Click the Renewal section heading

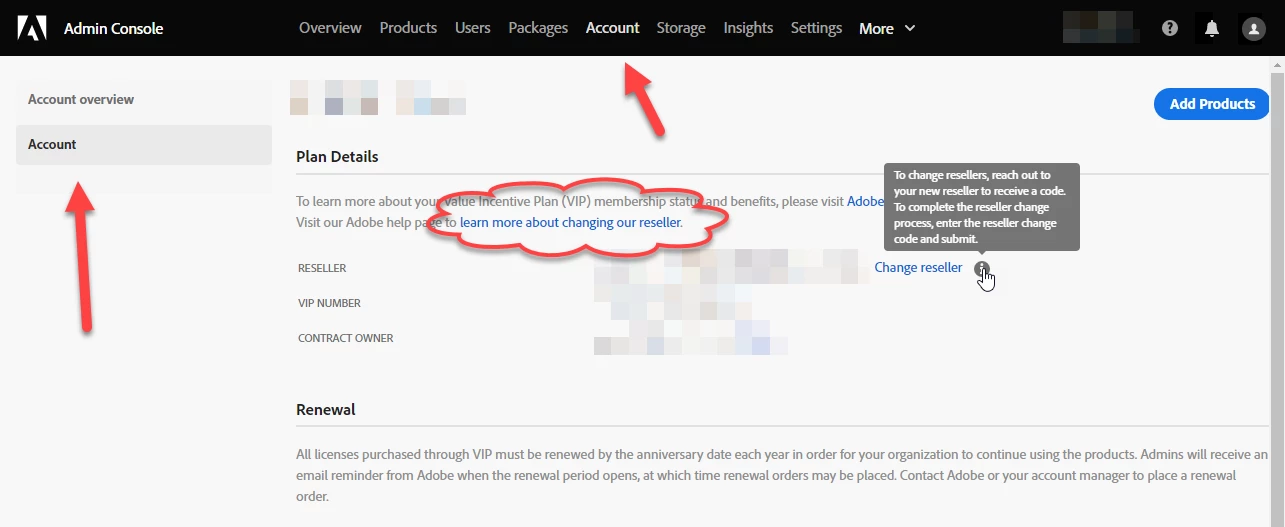[326, 410]
